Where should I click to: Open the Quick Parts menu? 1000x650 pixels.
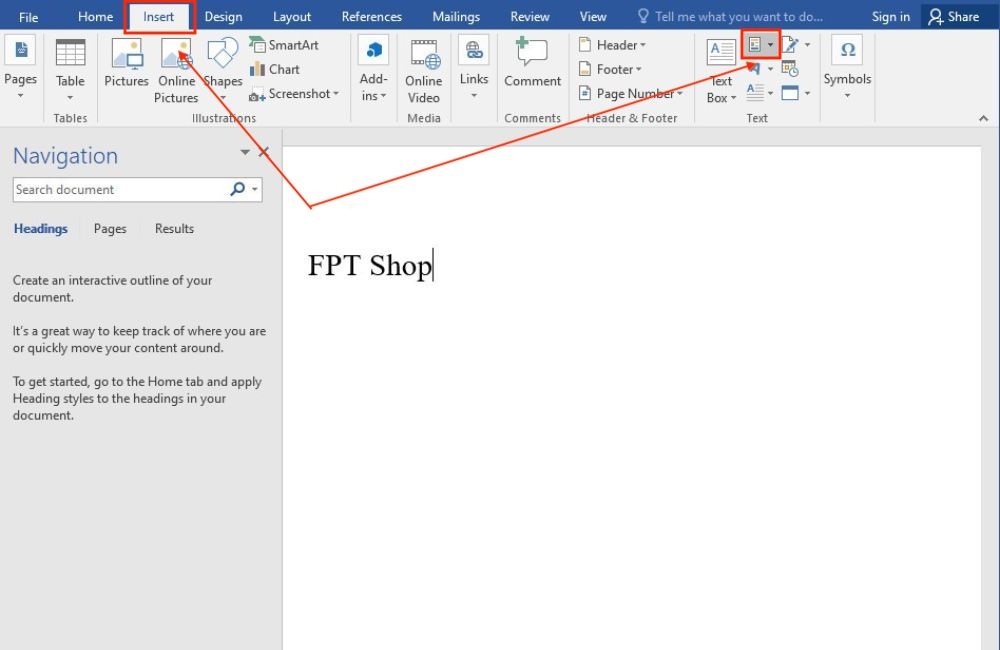point(761,45)
